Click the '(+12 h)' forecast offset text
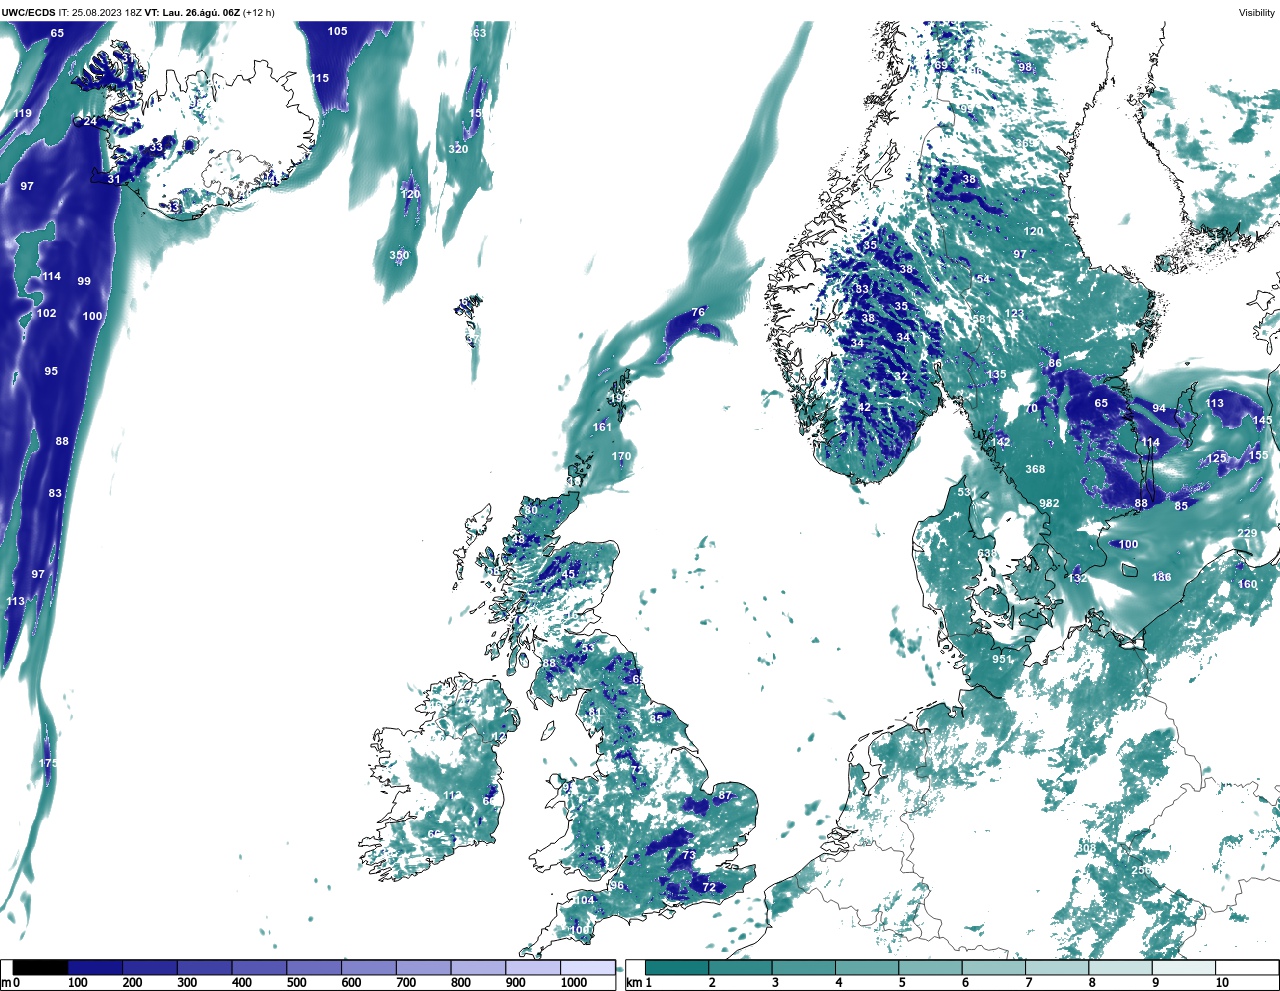The width and height of the screenshot is (1280, 991). coord(259,12)
